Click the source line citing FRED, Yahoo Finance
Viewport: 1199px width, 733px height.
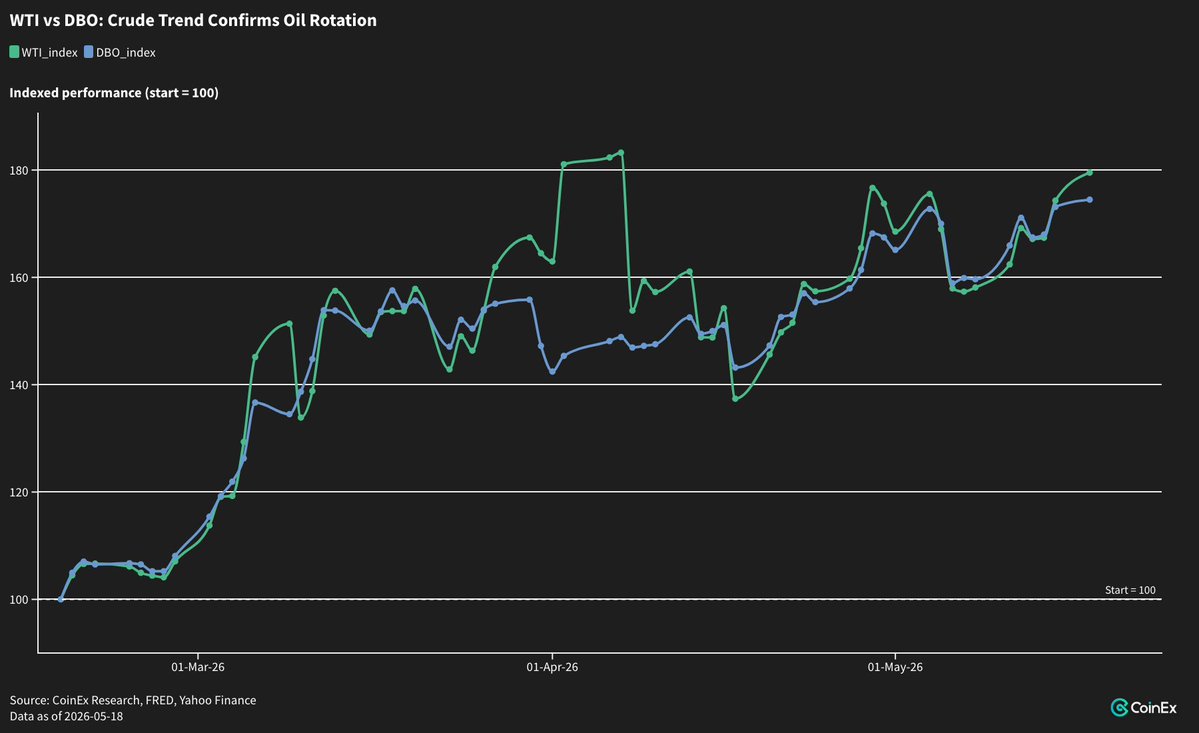133,700
